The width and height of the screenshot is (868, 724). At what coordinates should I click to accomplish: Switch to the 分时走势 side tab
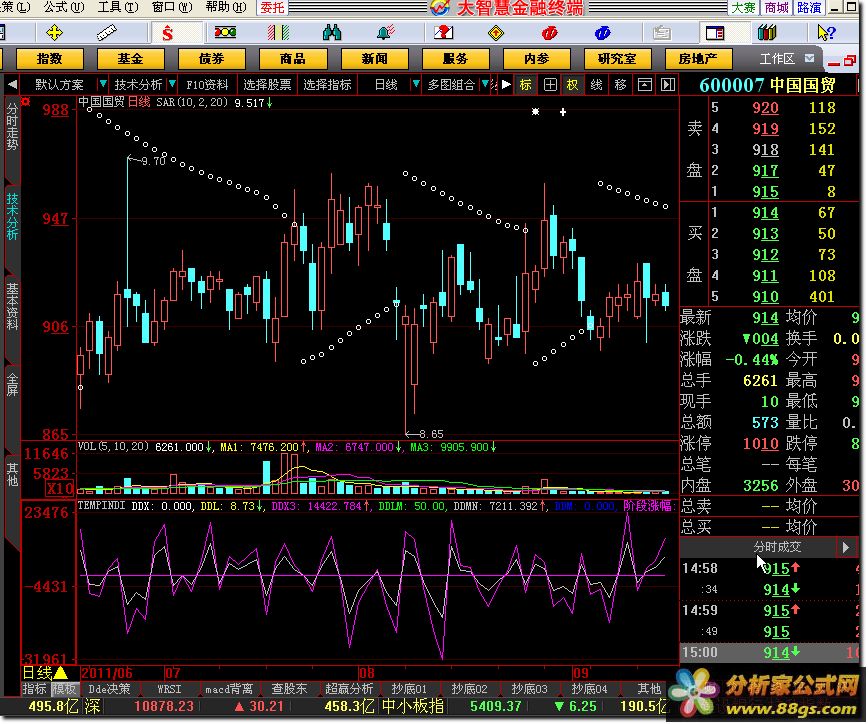(x=12, y=127)
